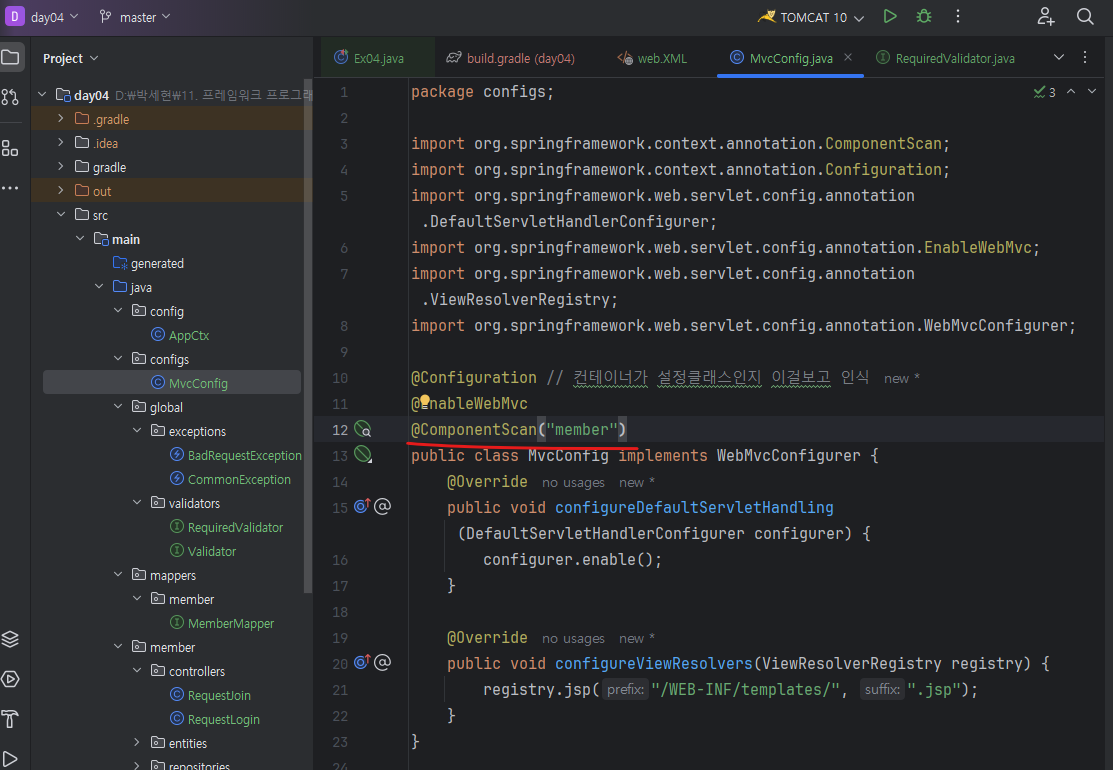Click the gutter bean icon on line 12
The height and width of the screenshot is (770, 1113).
coord(362,429)
